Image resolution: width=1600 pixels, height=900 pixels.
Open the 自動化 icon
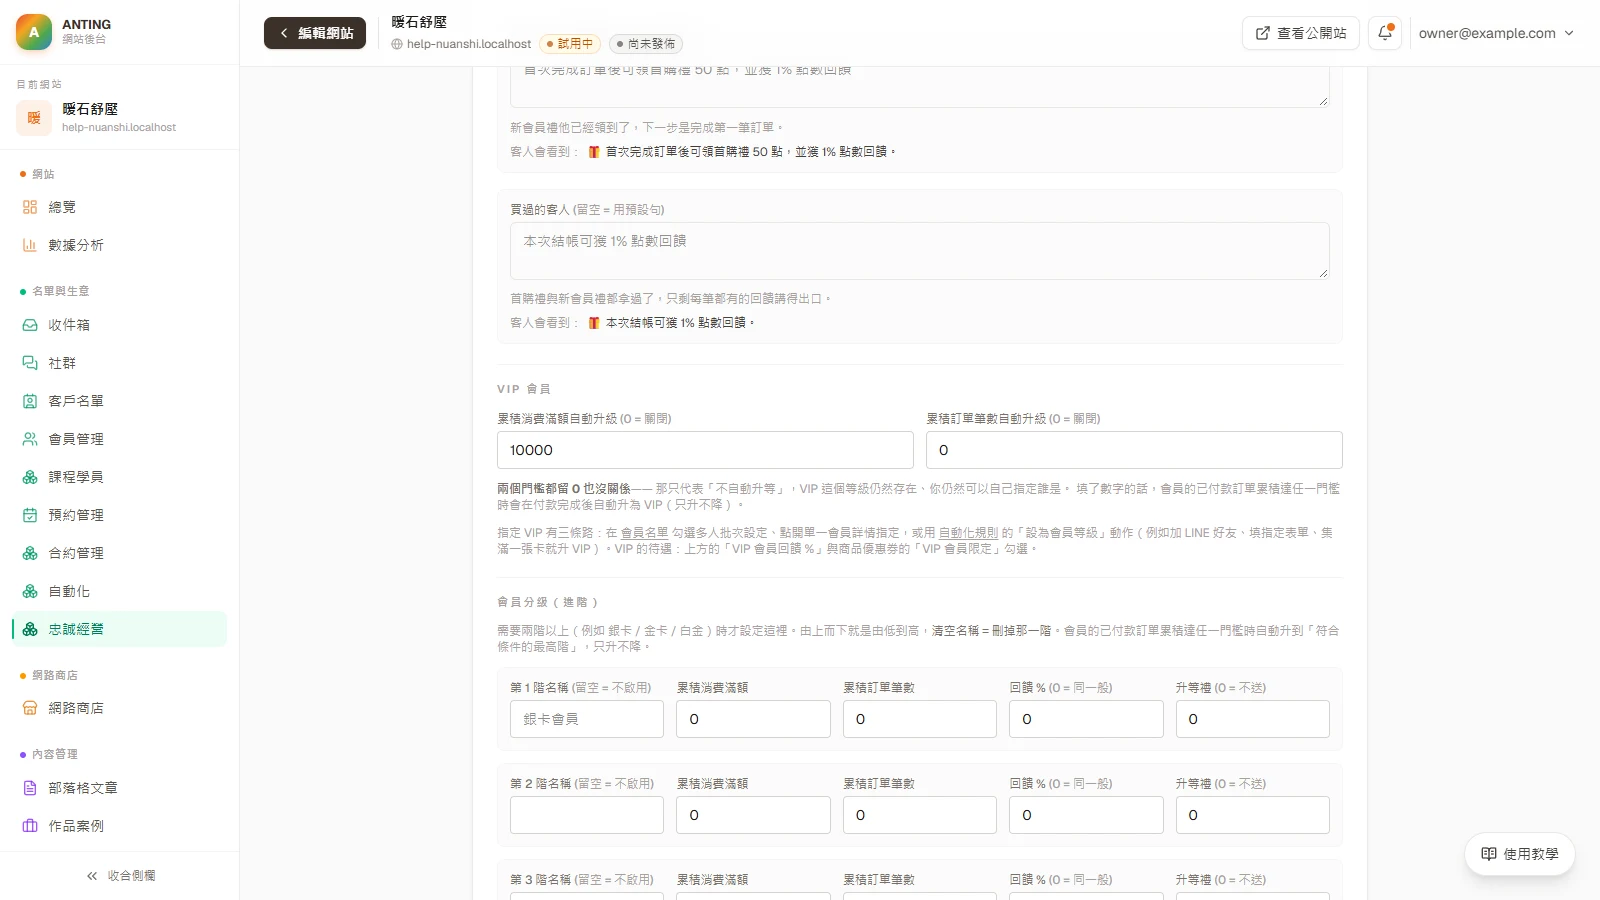pos(30,591)
